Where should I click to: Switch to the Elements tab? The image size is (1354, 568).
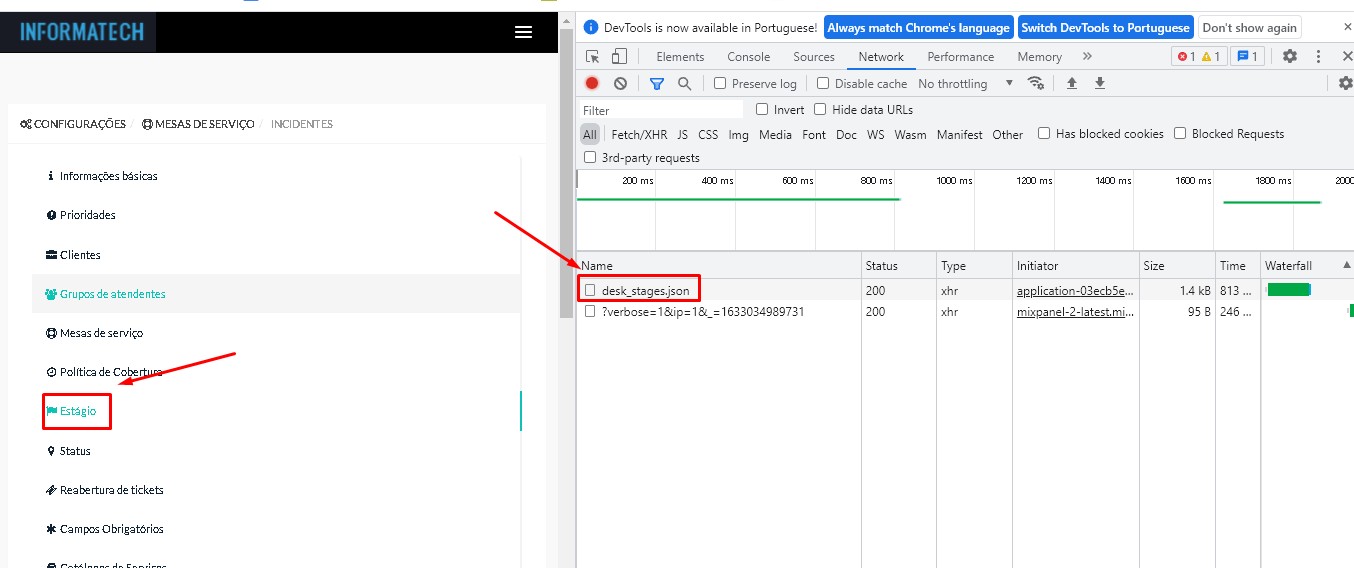680,57
